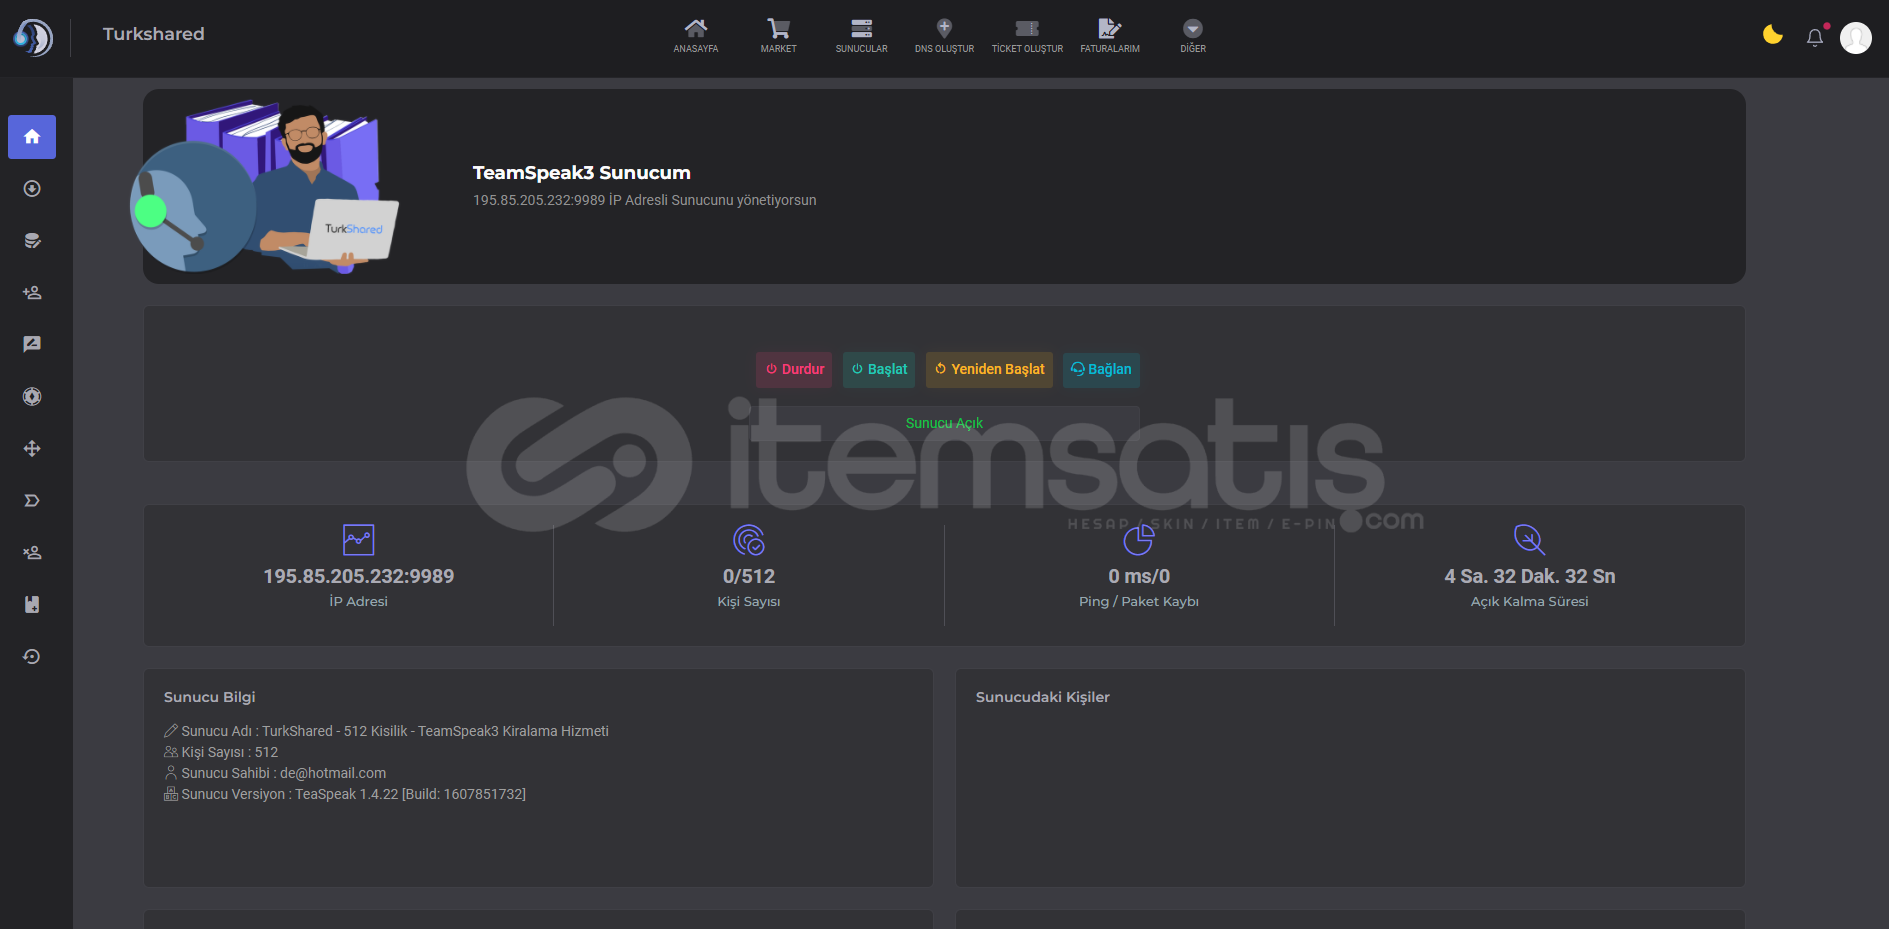
Task: Click the Sunucu Bilgi panel title
Action: pos(209,697)
